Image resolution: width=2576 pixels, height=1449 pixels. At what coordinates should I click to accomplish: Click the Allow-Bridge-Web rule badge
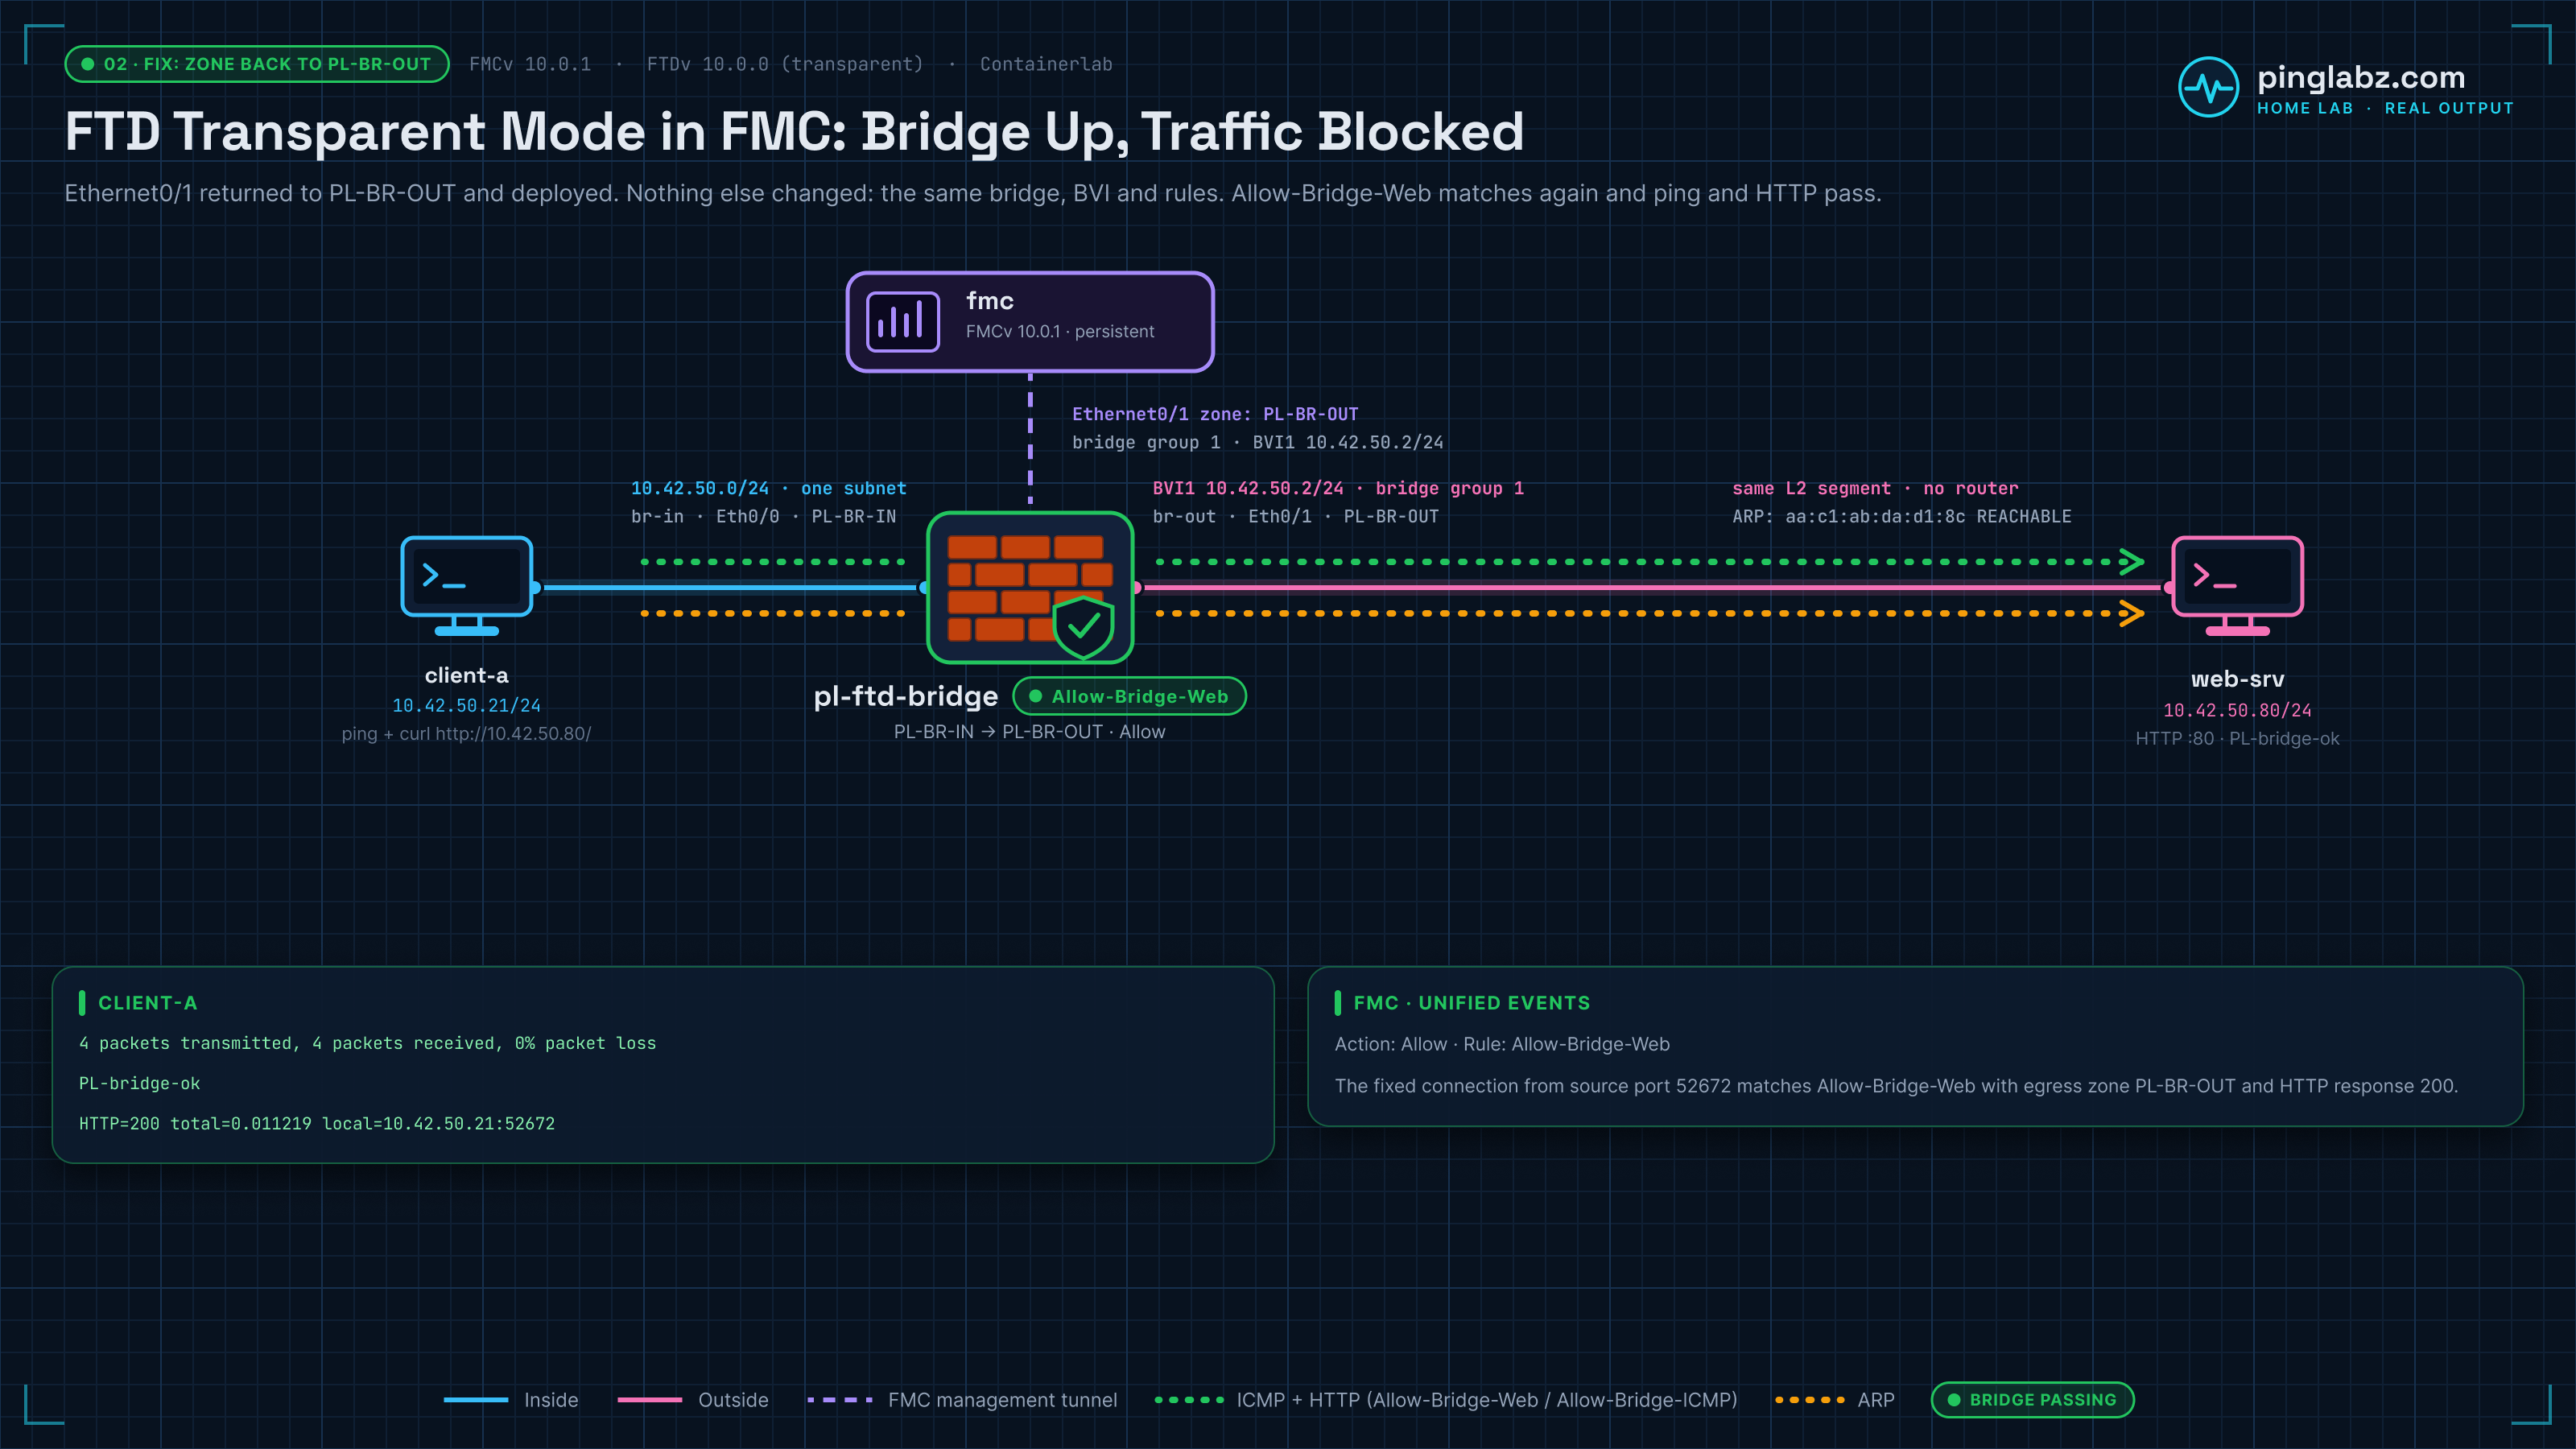pos(1129,697)
